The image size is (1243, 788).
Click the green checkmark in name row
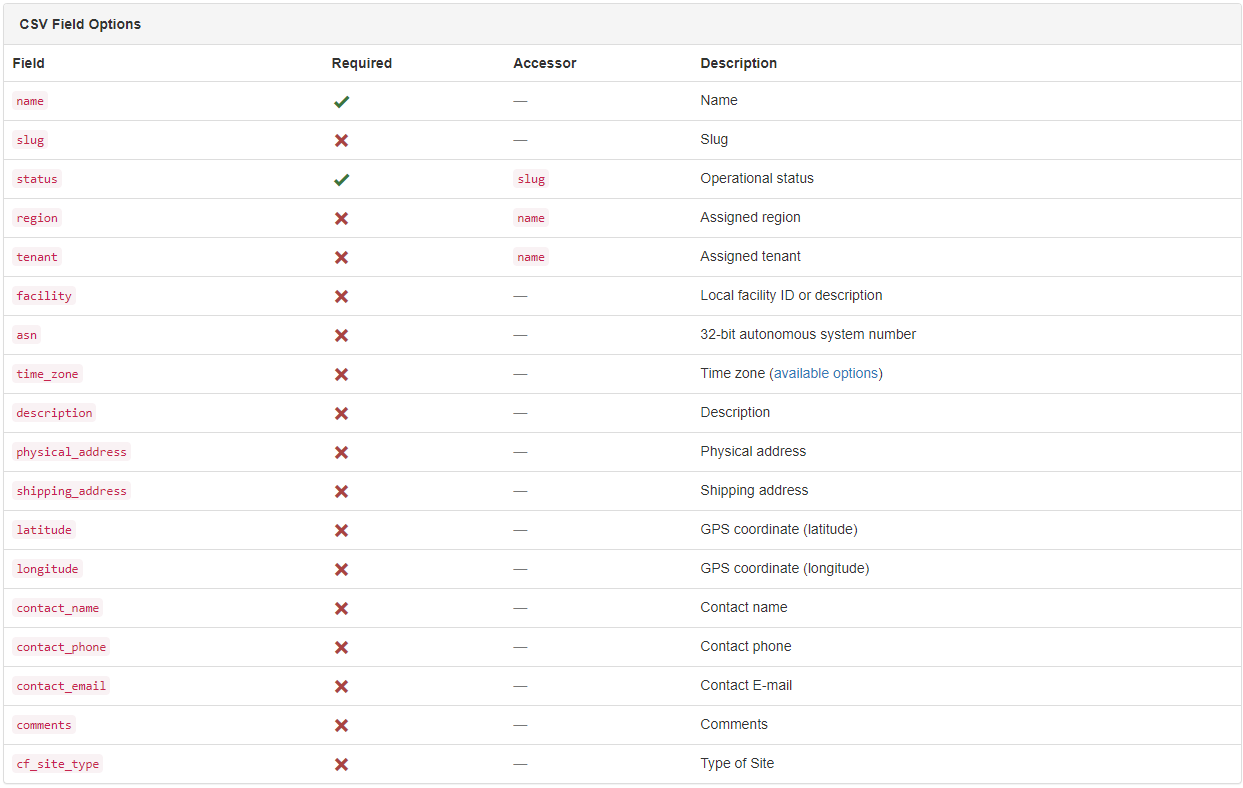click(341, 102)
